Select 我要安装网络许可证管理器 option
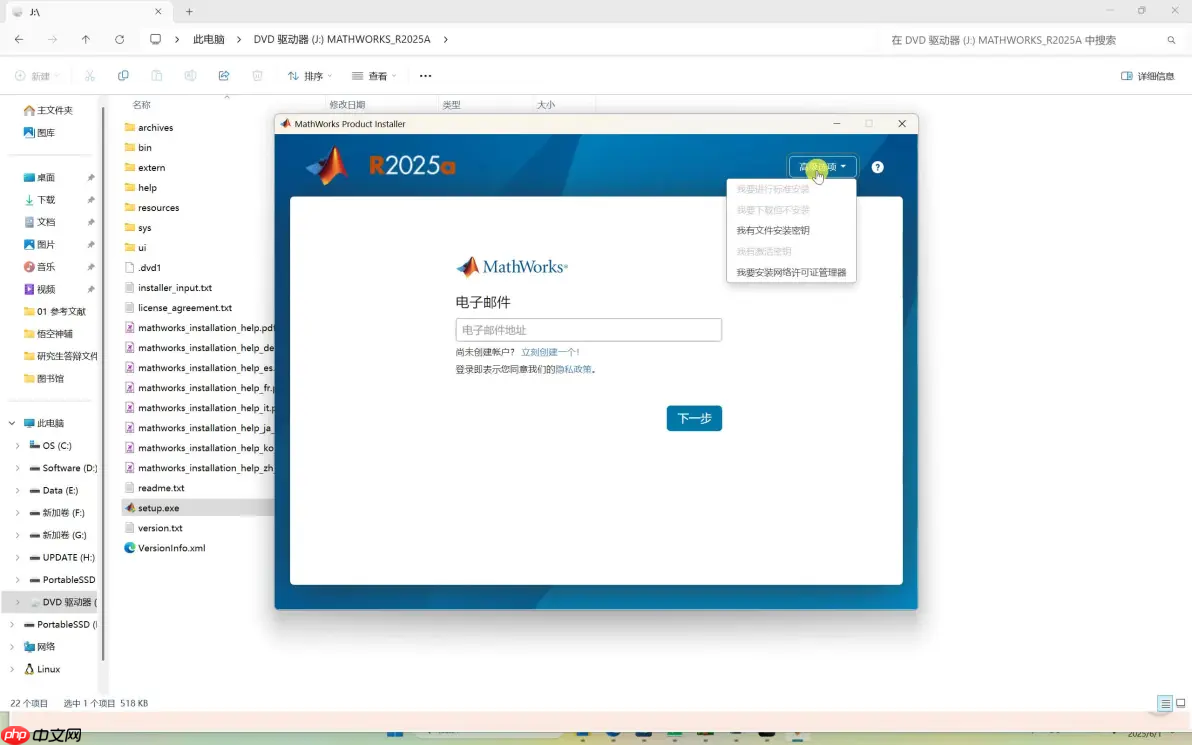 (791, 271)
